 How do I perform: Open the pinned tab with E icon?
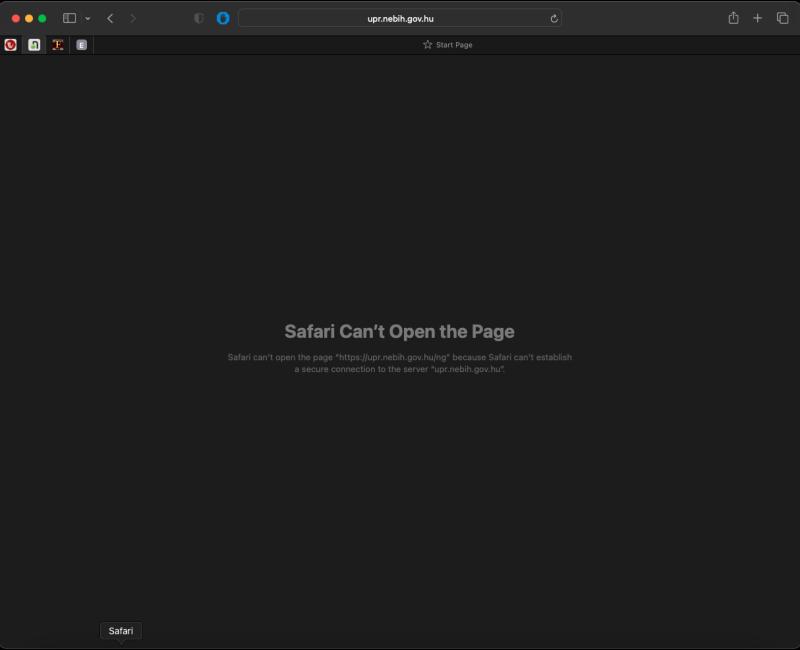click(82, 45)
